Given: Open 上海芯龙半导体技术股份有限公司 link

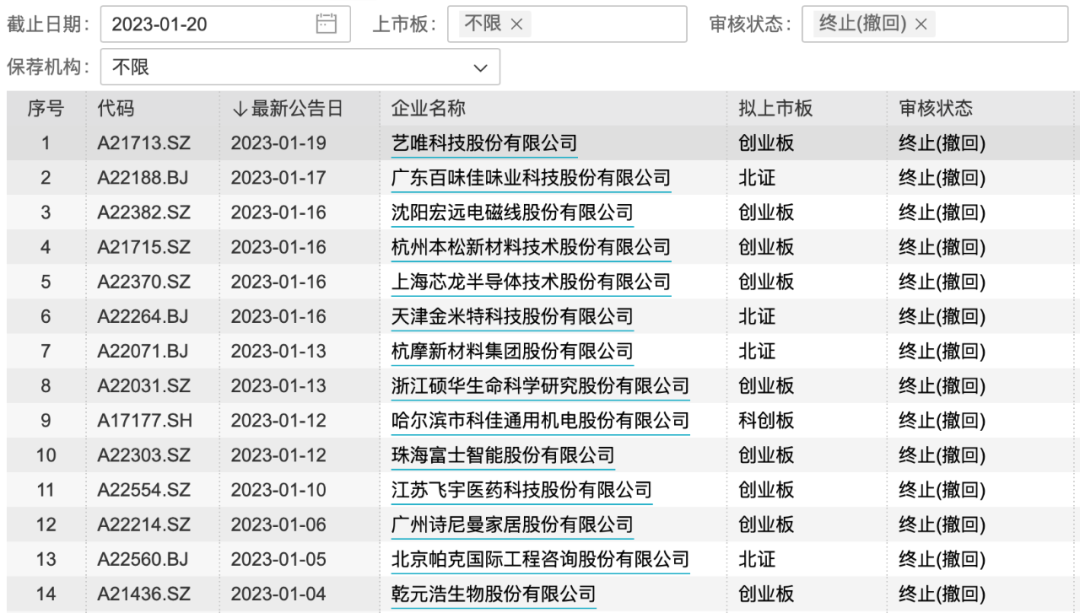Looking at the screenshot, I should tap(530, 282).
